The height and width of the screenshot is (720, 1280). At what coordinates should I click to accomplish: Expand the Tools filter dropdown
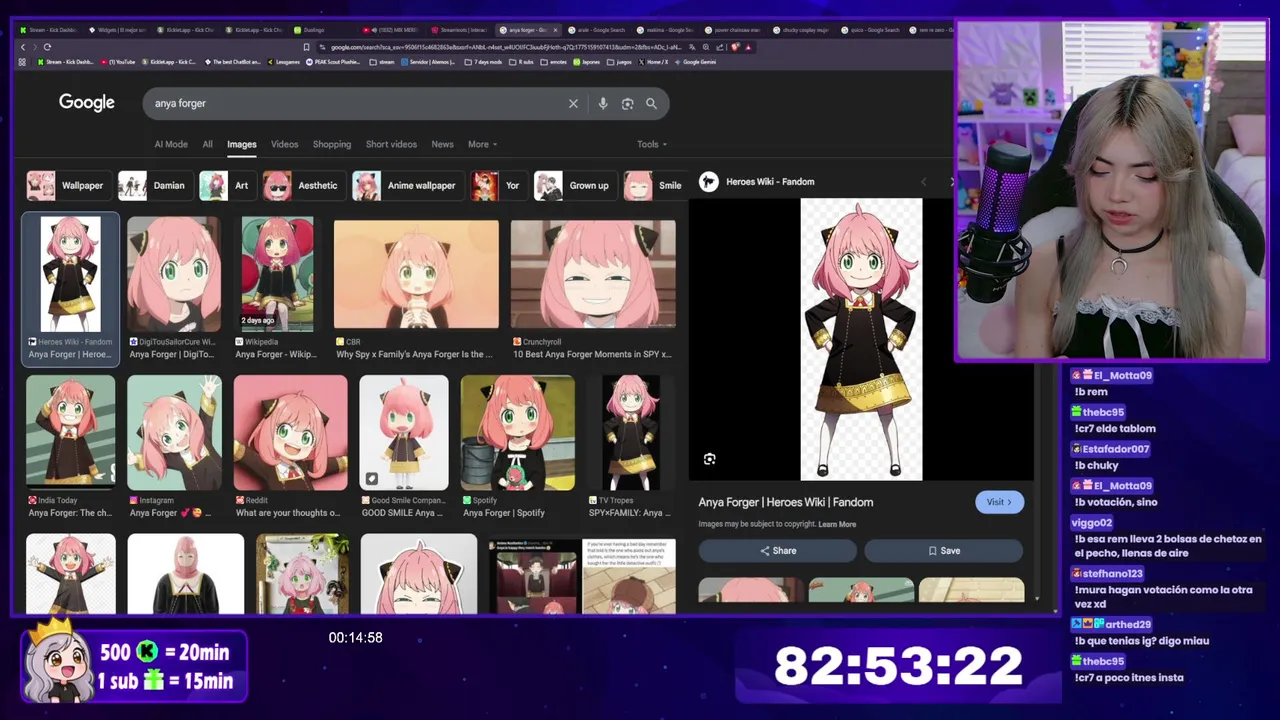(651, 144)
